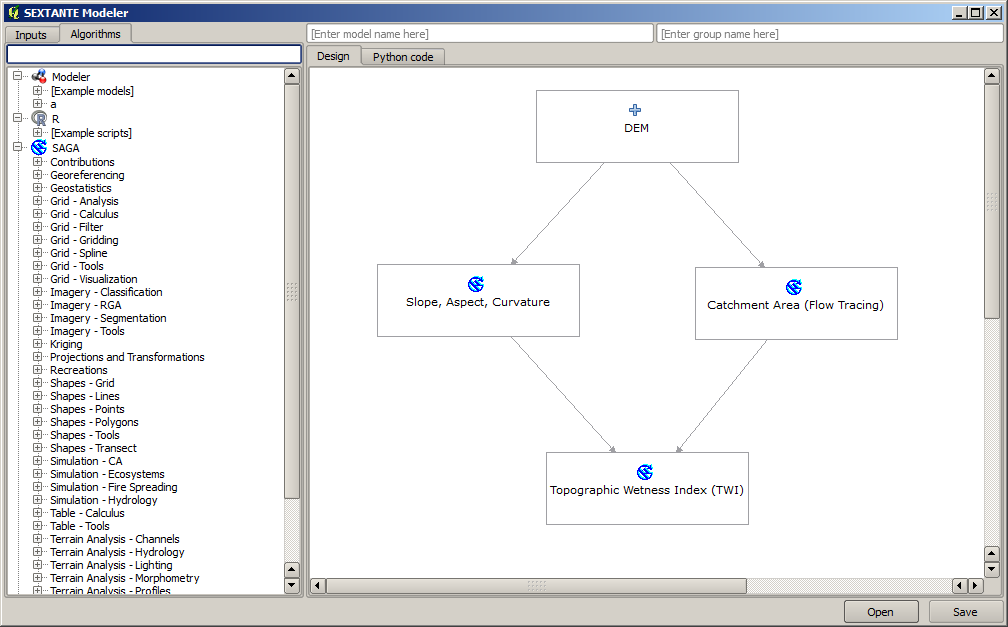Viewport: 1008px width, 627px height.
Task: Click SAGA icon on Topographic Wetness Index node
Action: click(x=645, y=472)
